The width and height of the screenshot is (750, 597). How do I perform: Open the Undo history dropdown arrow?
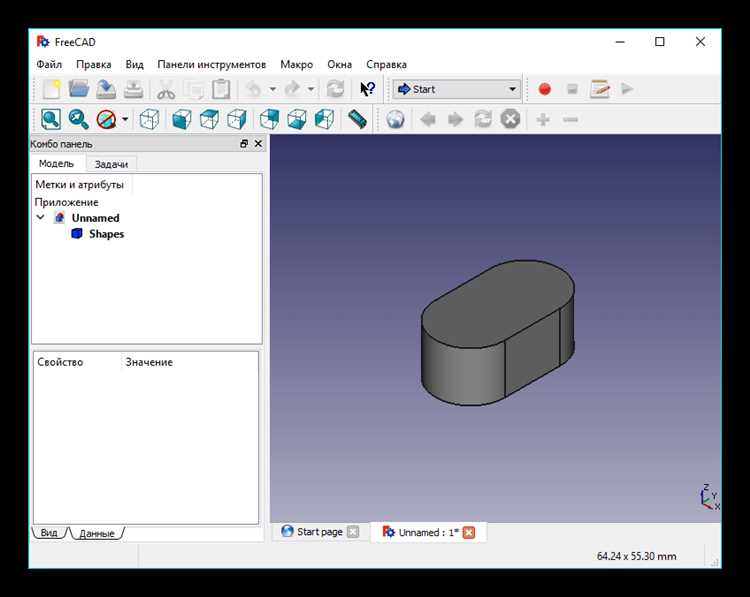272,89
